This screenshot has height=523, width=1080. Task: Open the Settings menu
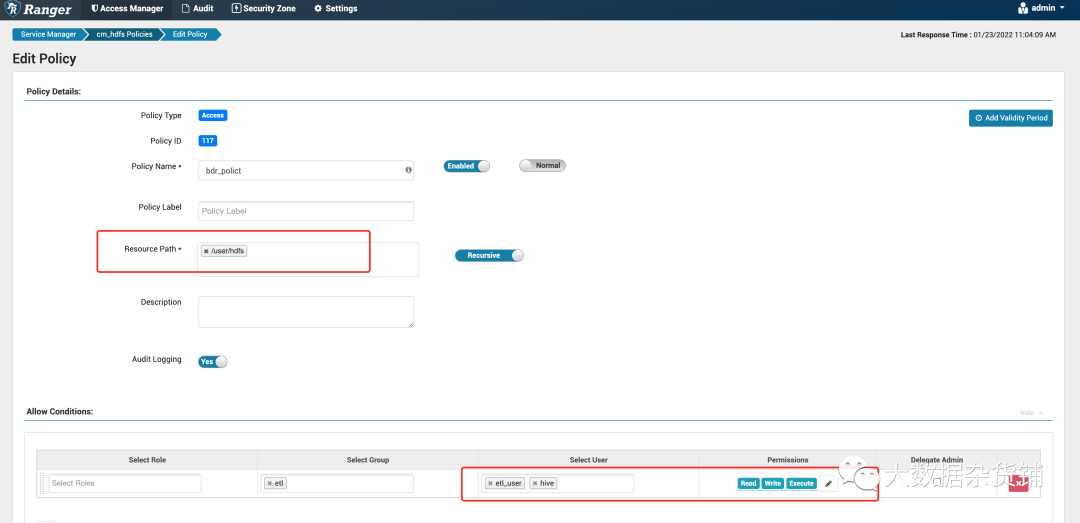pos(335,9)
